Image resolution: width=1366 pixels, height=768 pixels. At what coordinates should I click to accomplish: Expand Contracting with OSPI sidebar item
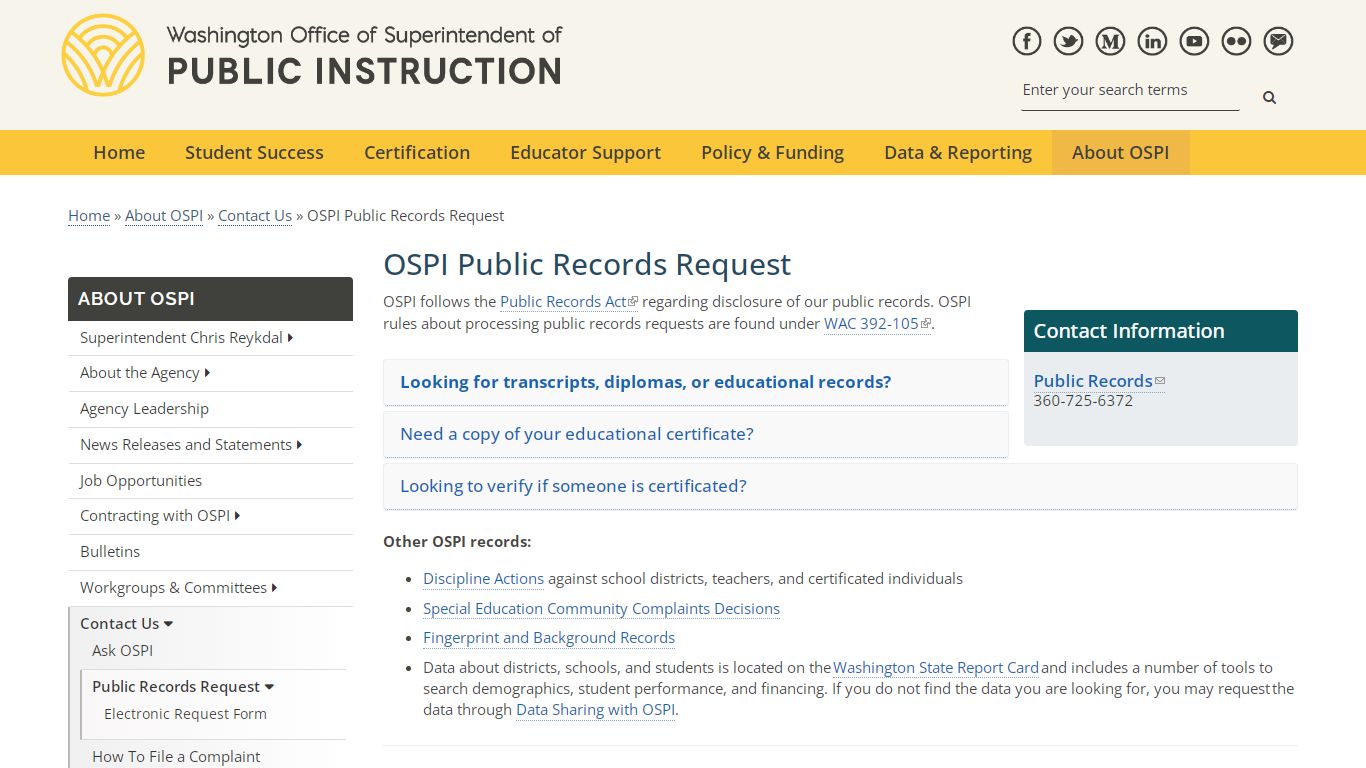(x=210, y=516)
